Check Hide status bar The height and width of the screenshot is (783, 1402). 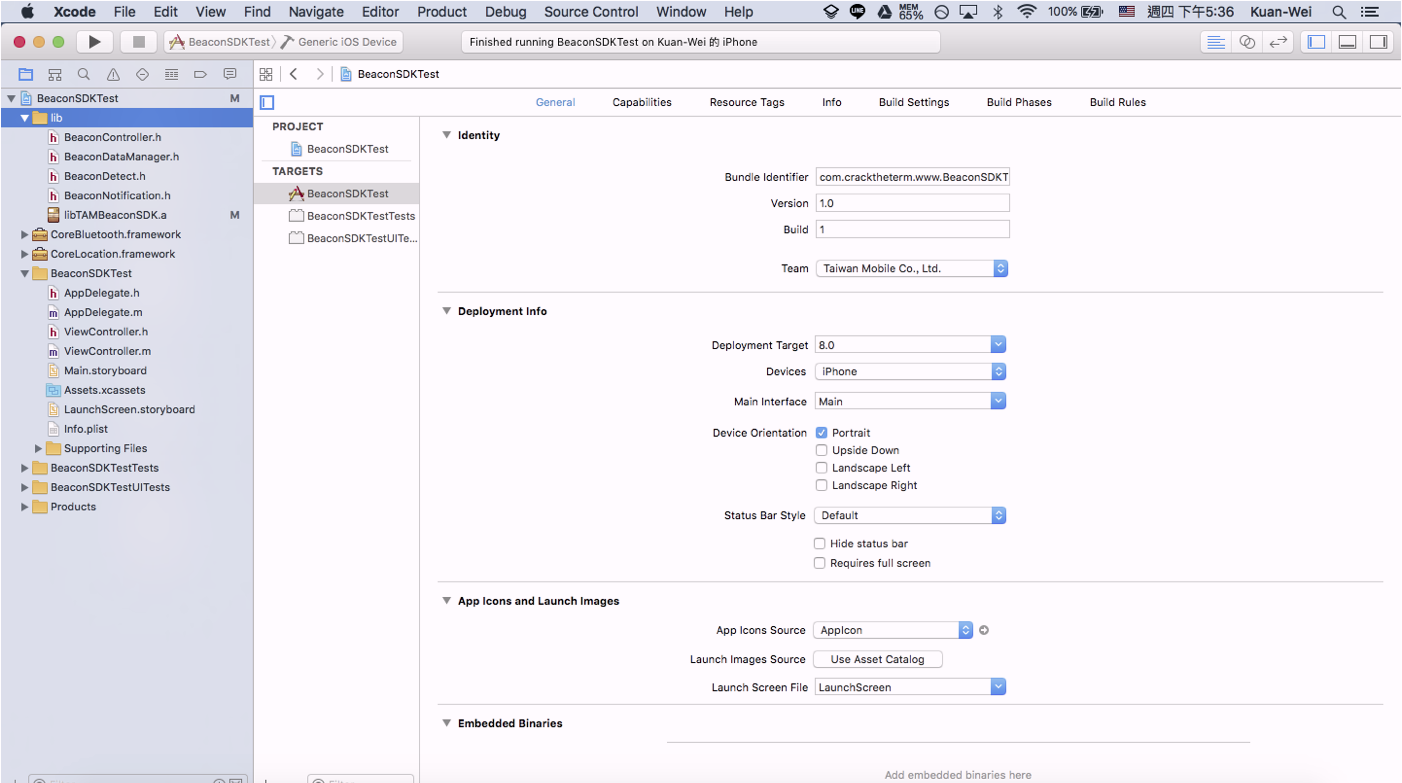tap(820, 544)
